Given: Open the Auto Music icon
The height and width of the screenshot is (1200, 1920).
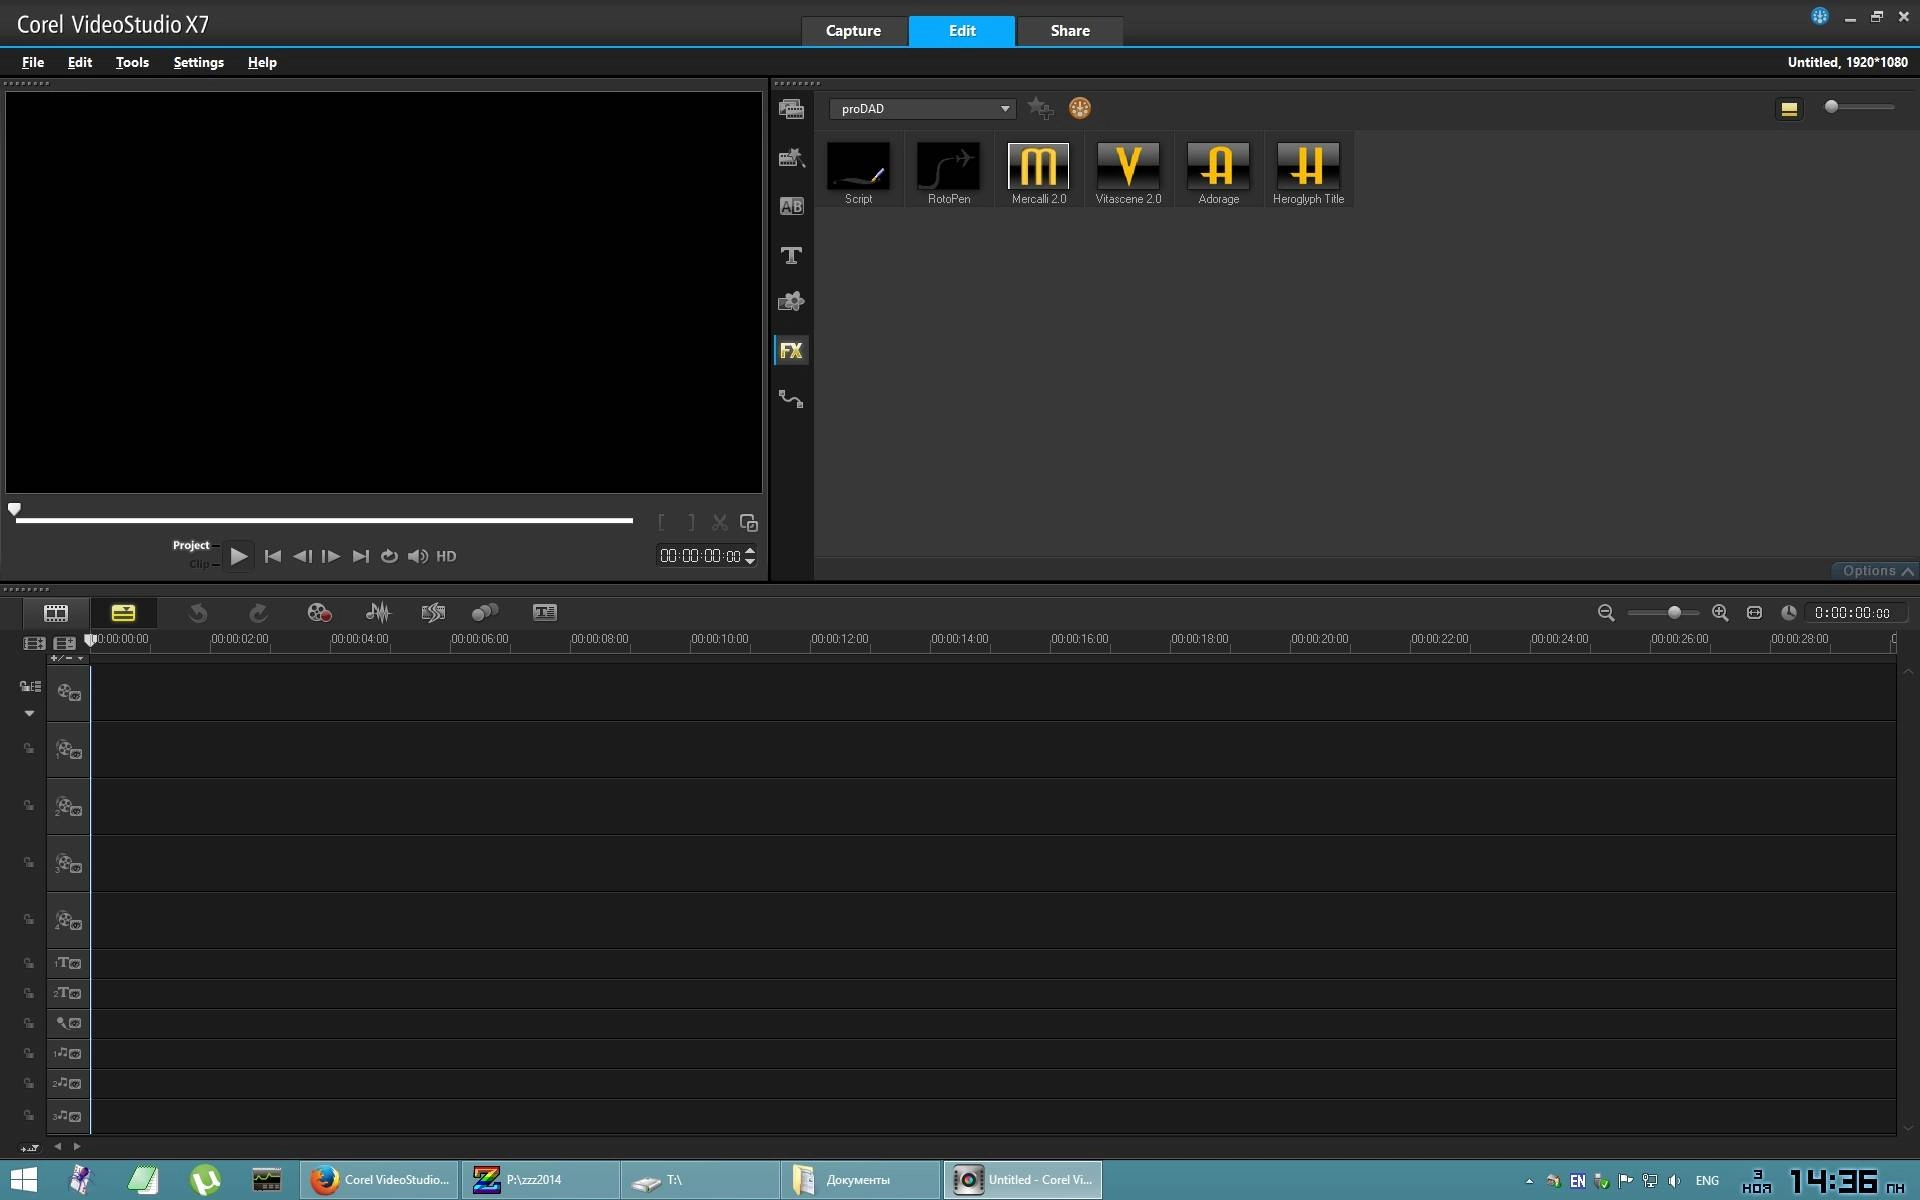Looking at the screenshot, I should point(433,612).
